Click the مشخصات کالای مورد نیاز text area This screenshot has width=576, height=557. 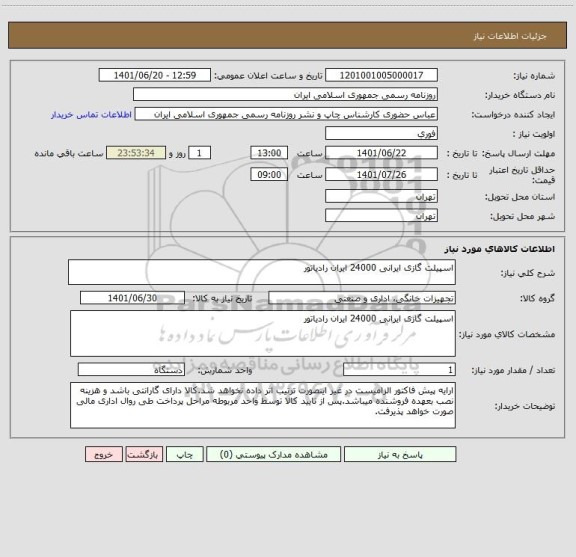[x=263, y=334]
